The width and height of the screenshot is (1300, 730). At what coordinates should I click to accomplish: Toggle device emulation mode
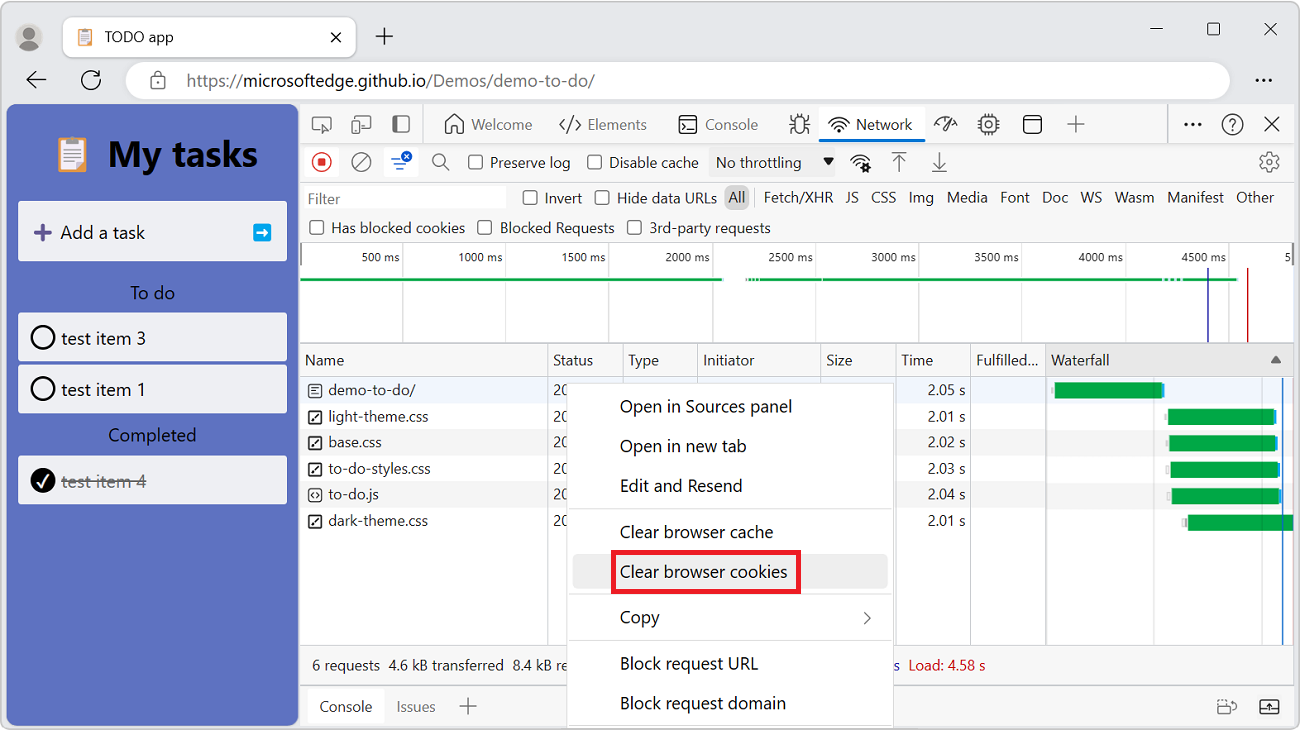[361, 123]
